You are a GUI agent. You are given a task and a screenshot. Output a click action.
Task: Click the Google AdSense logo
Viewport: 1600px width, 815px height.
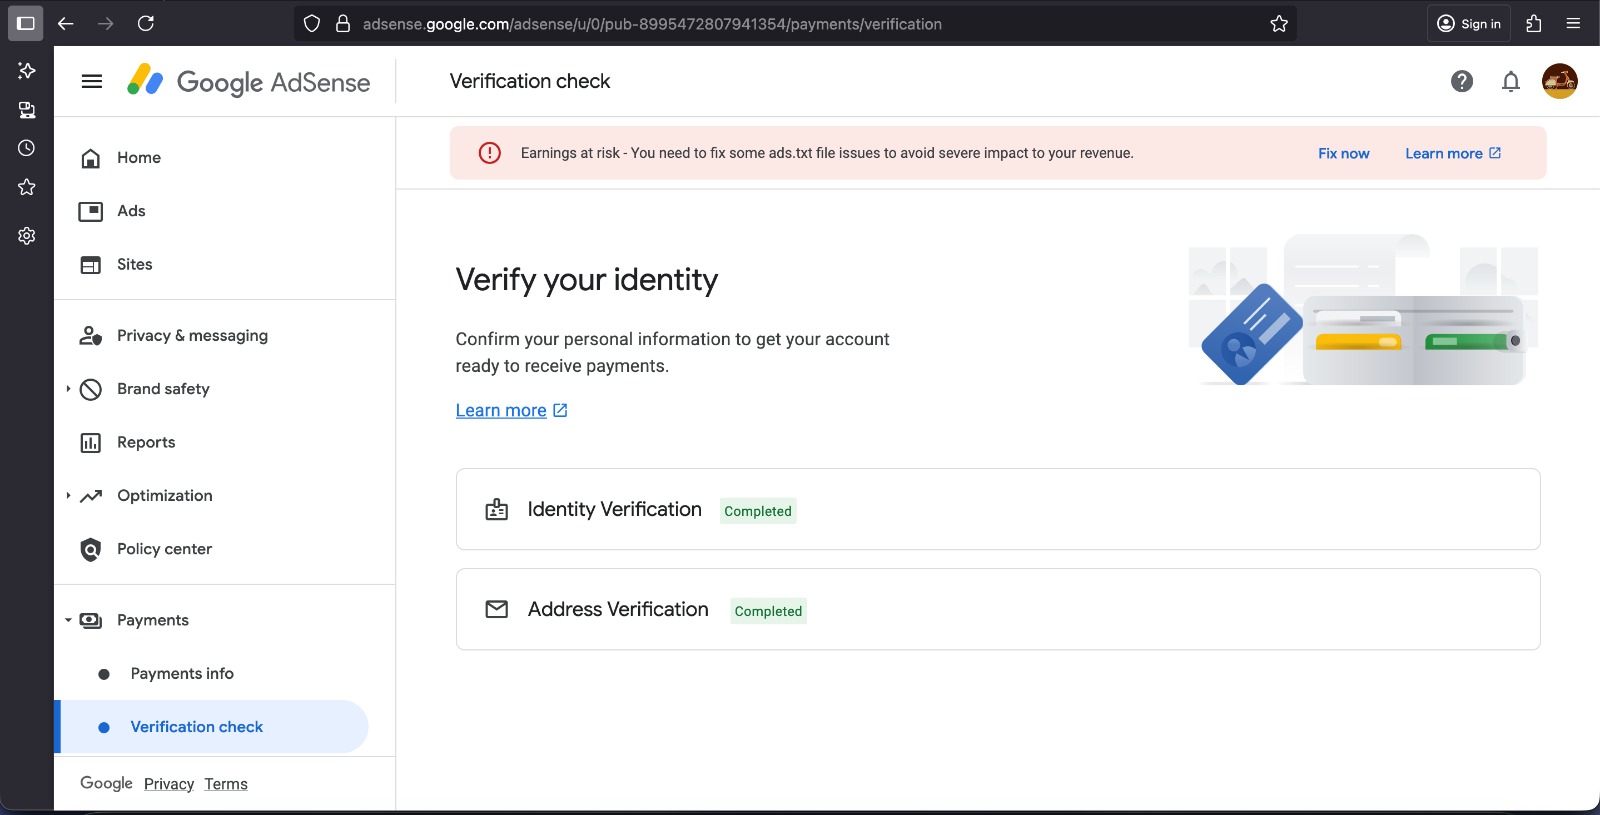[x=249, y=82]
